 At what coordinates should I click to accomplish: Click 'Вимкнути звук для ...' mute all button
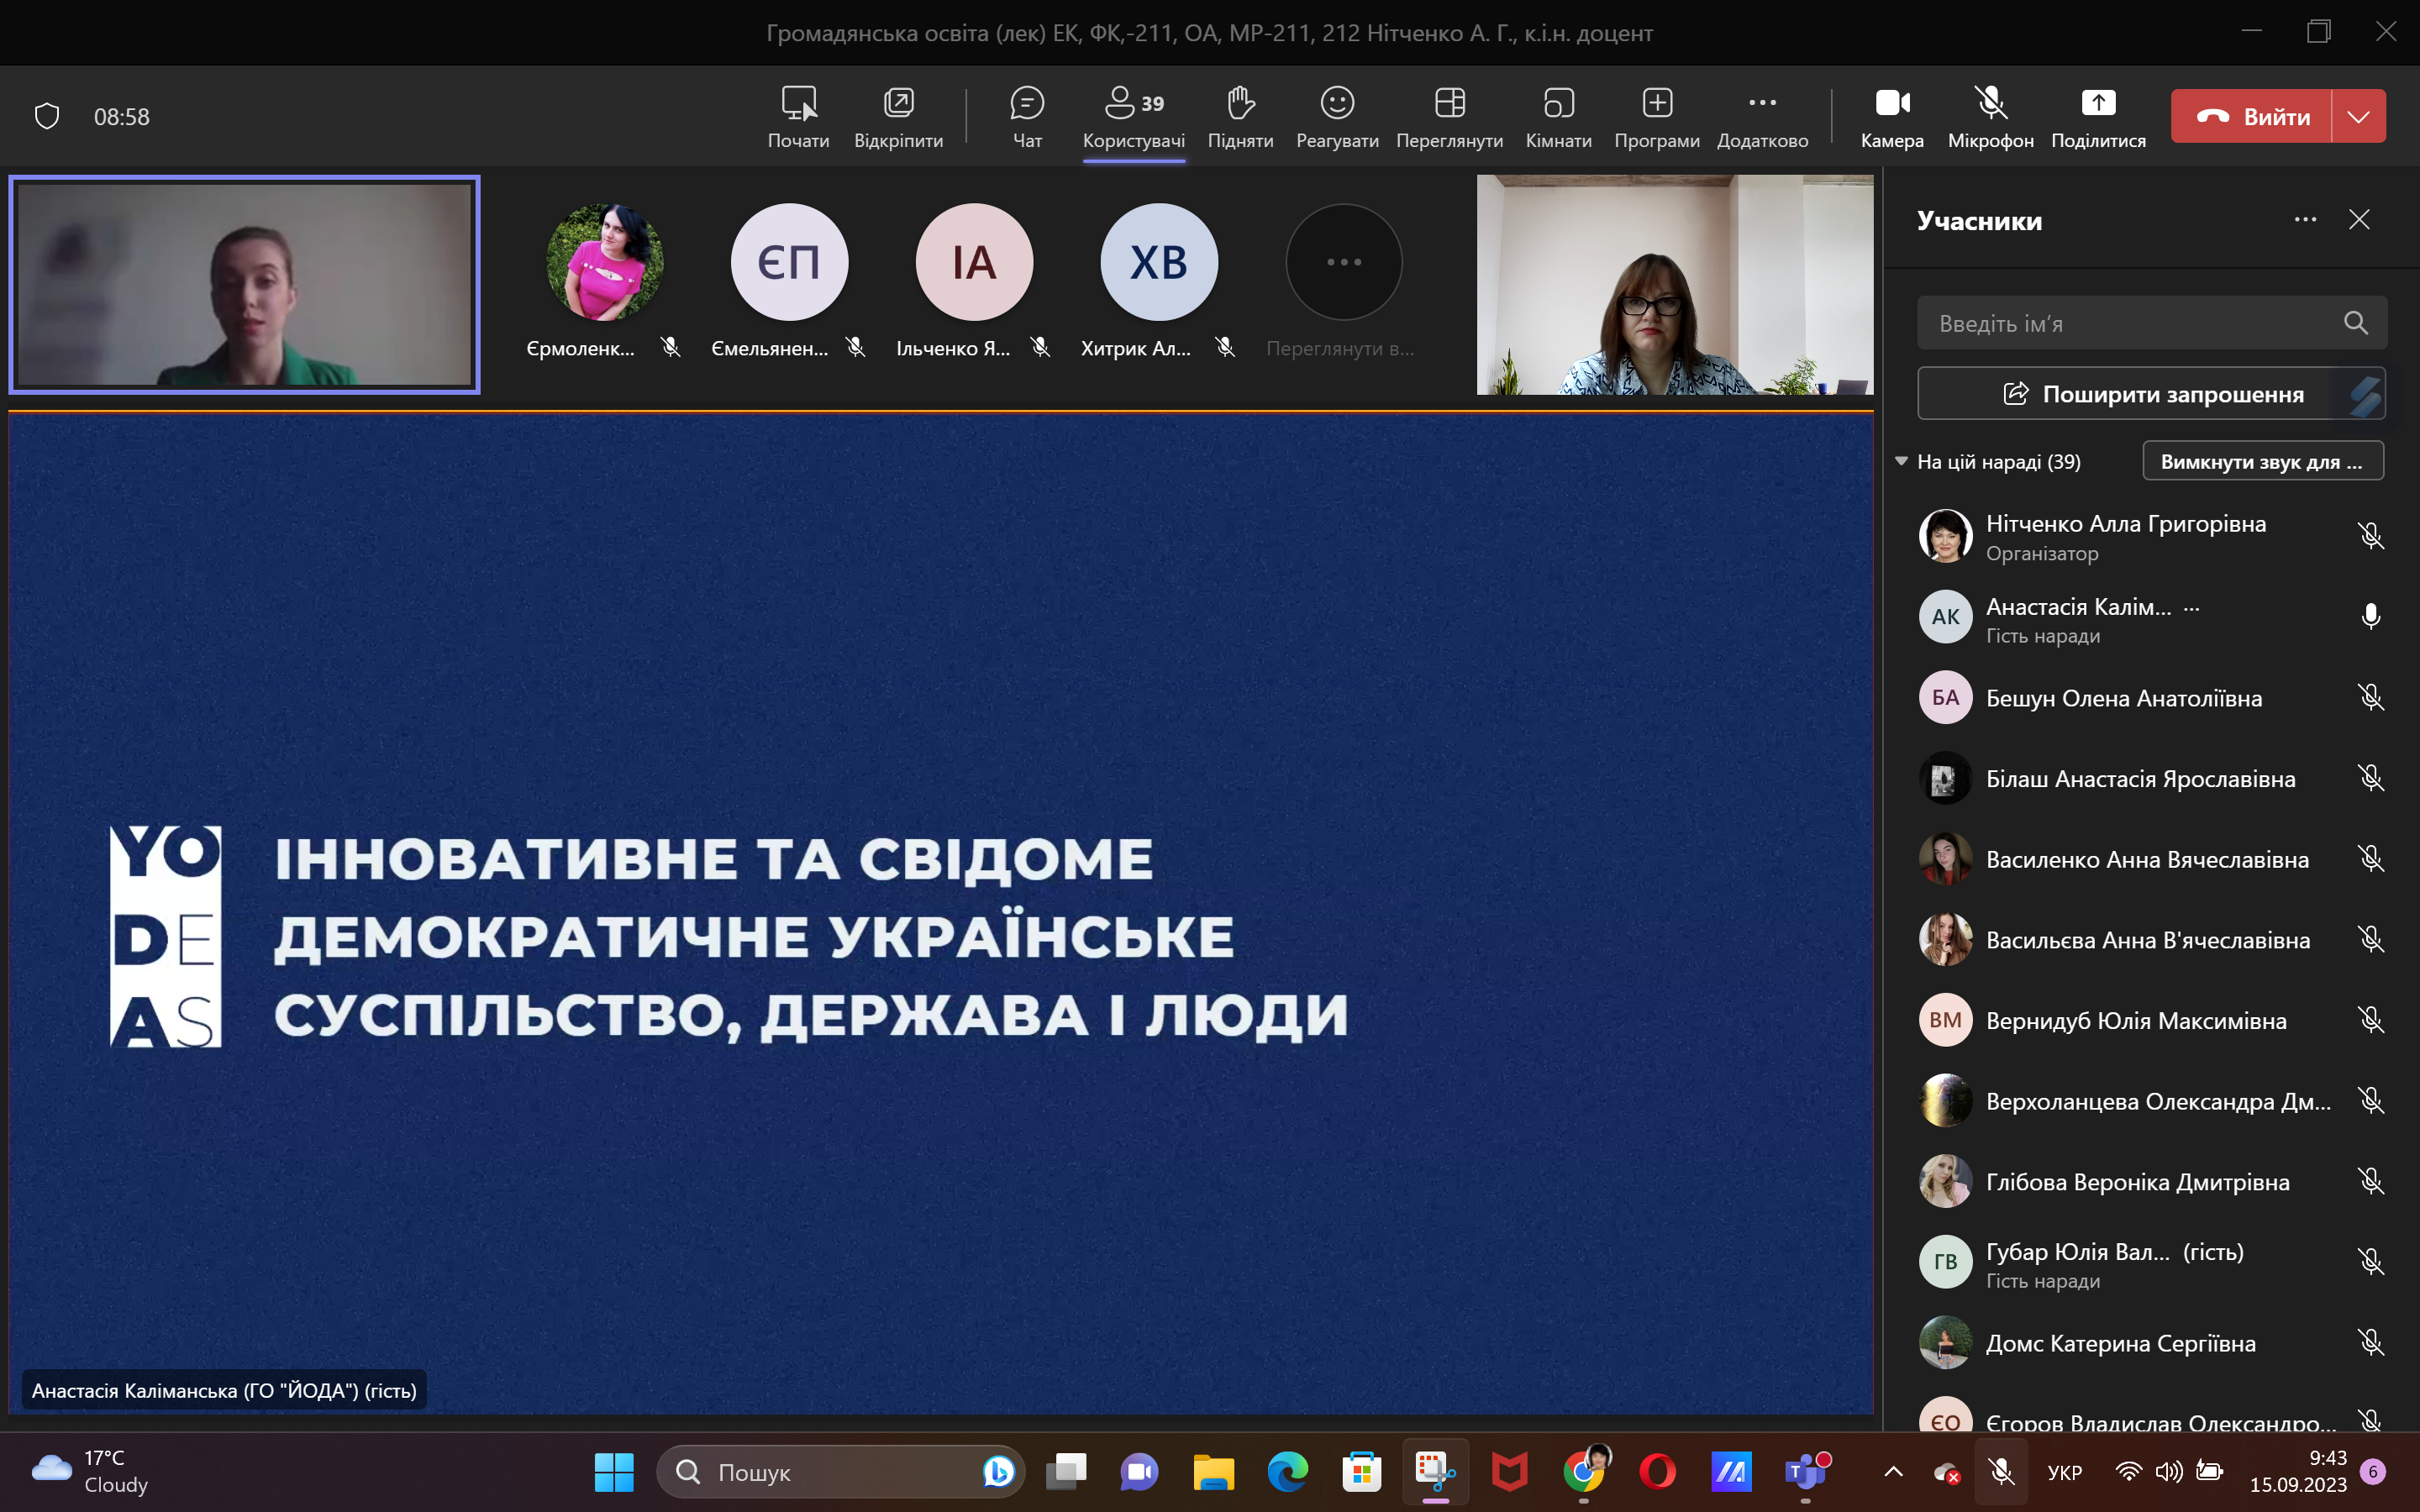2262,461
